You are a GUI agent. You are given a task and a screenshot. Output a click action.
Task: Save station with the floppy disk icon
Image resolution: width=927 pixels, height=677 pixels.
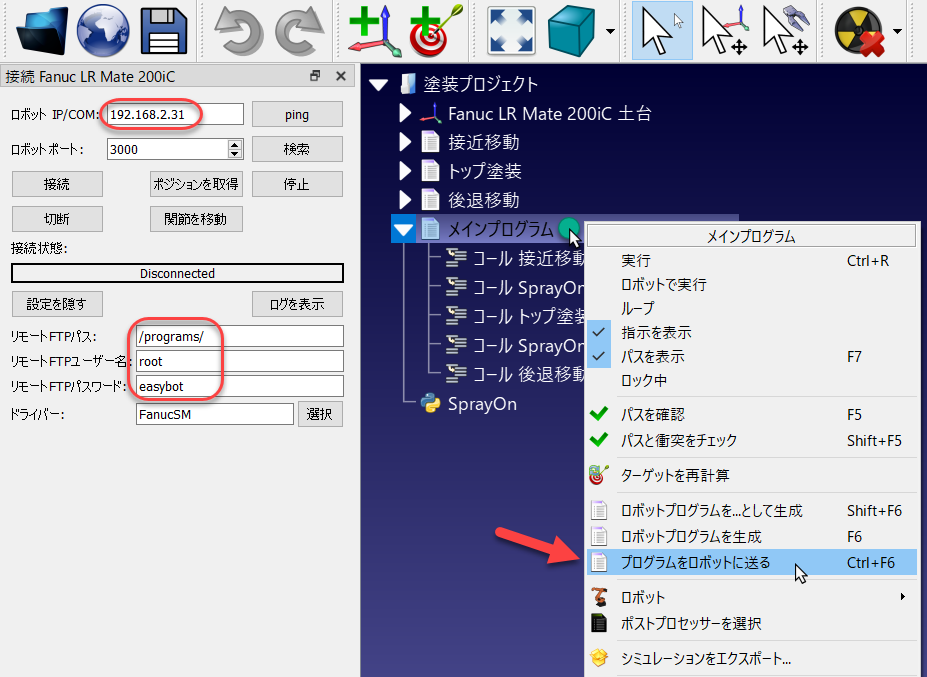(x=164, y=31)
